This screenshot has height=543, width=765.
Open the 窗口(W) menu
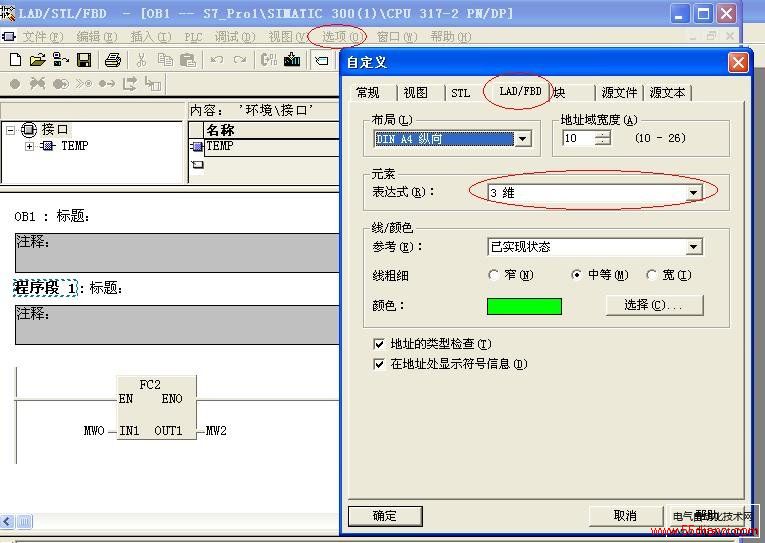click(x=397, y=37)
